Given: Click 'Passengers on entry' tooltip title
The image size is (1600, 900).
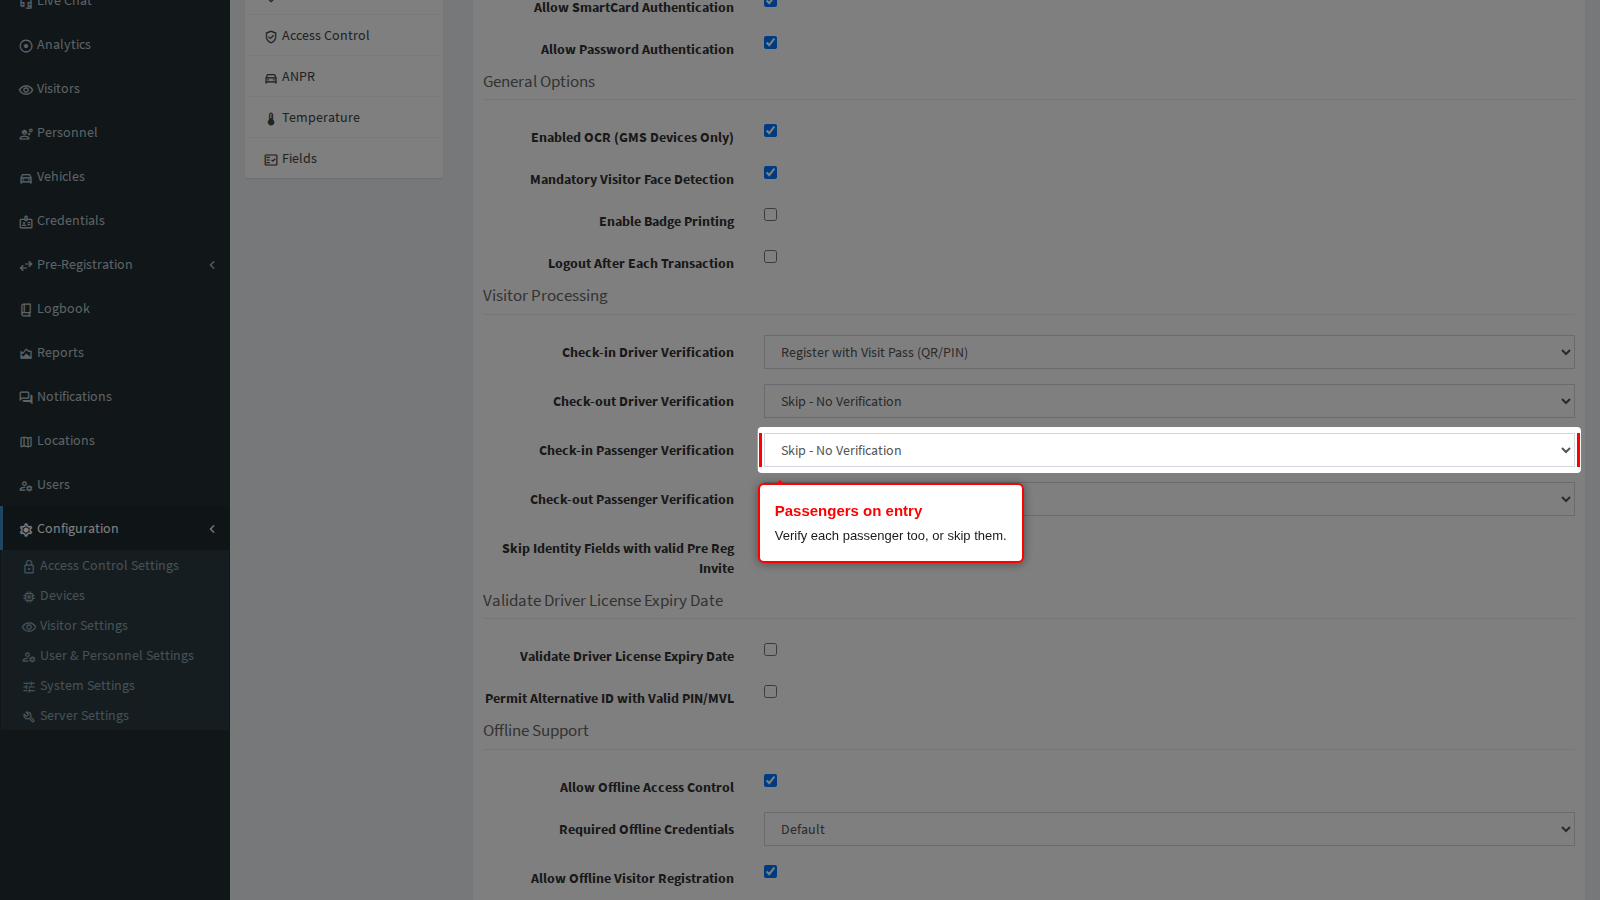Looking at the screenshot, I should [x=848, y=511].
